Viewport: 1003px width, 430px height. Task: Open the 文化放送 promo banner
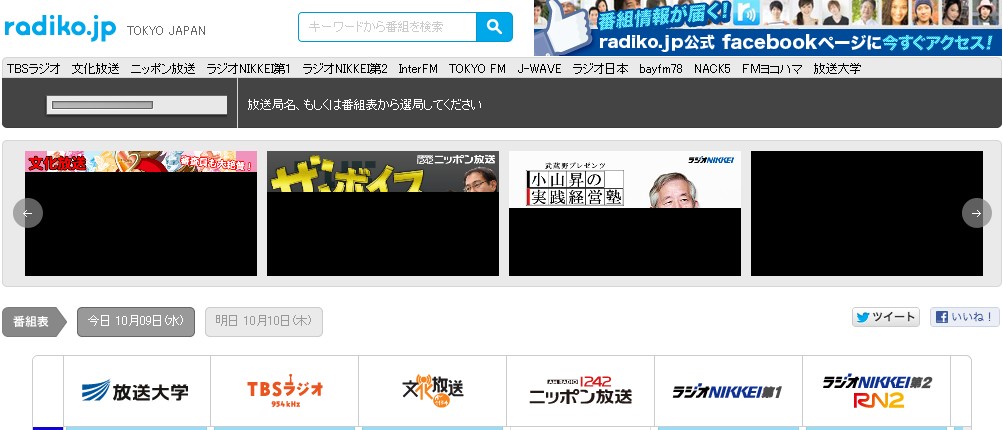point(141,213)
